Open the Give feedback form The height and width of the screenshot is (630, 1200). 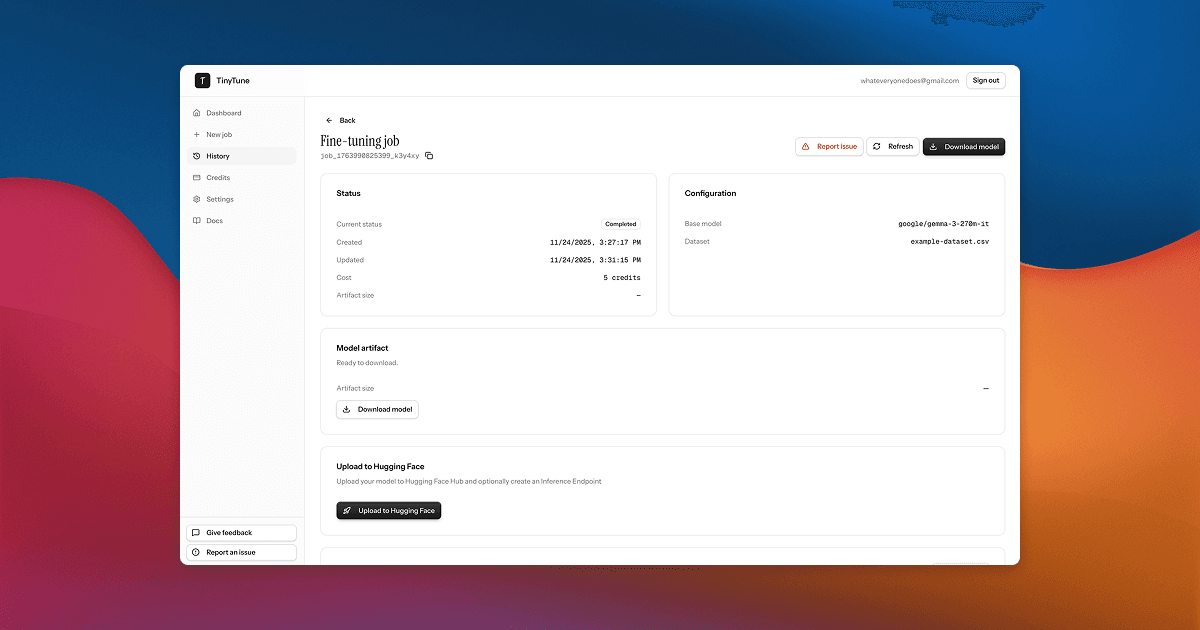tap(241, 533)
